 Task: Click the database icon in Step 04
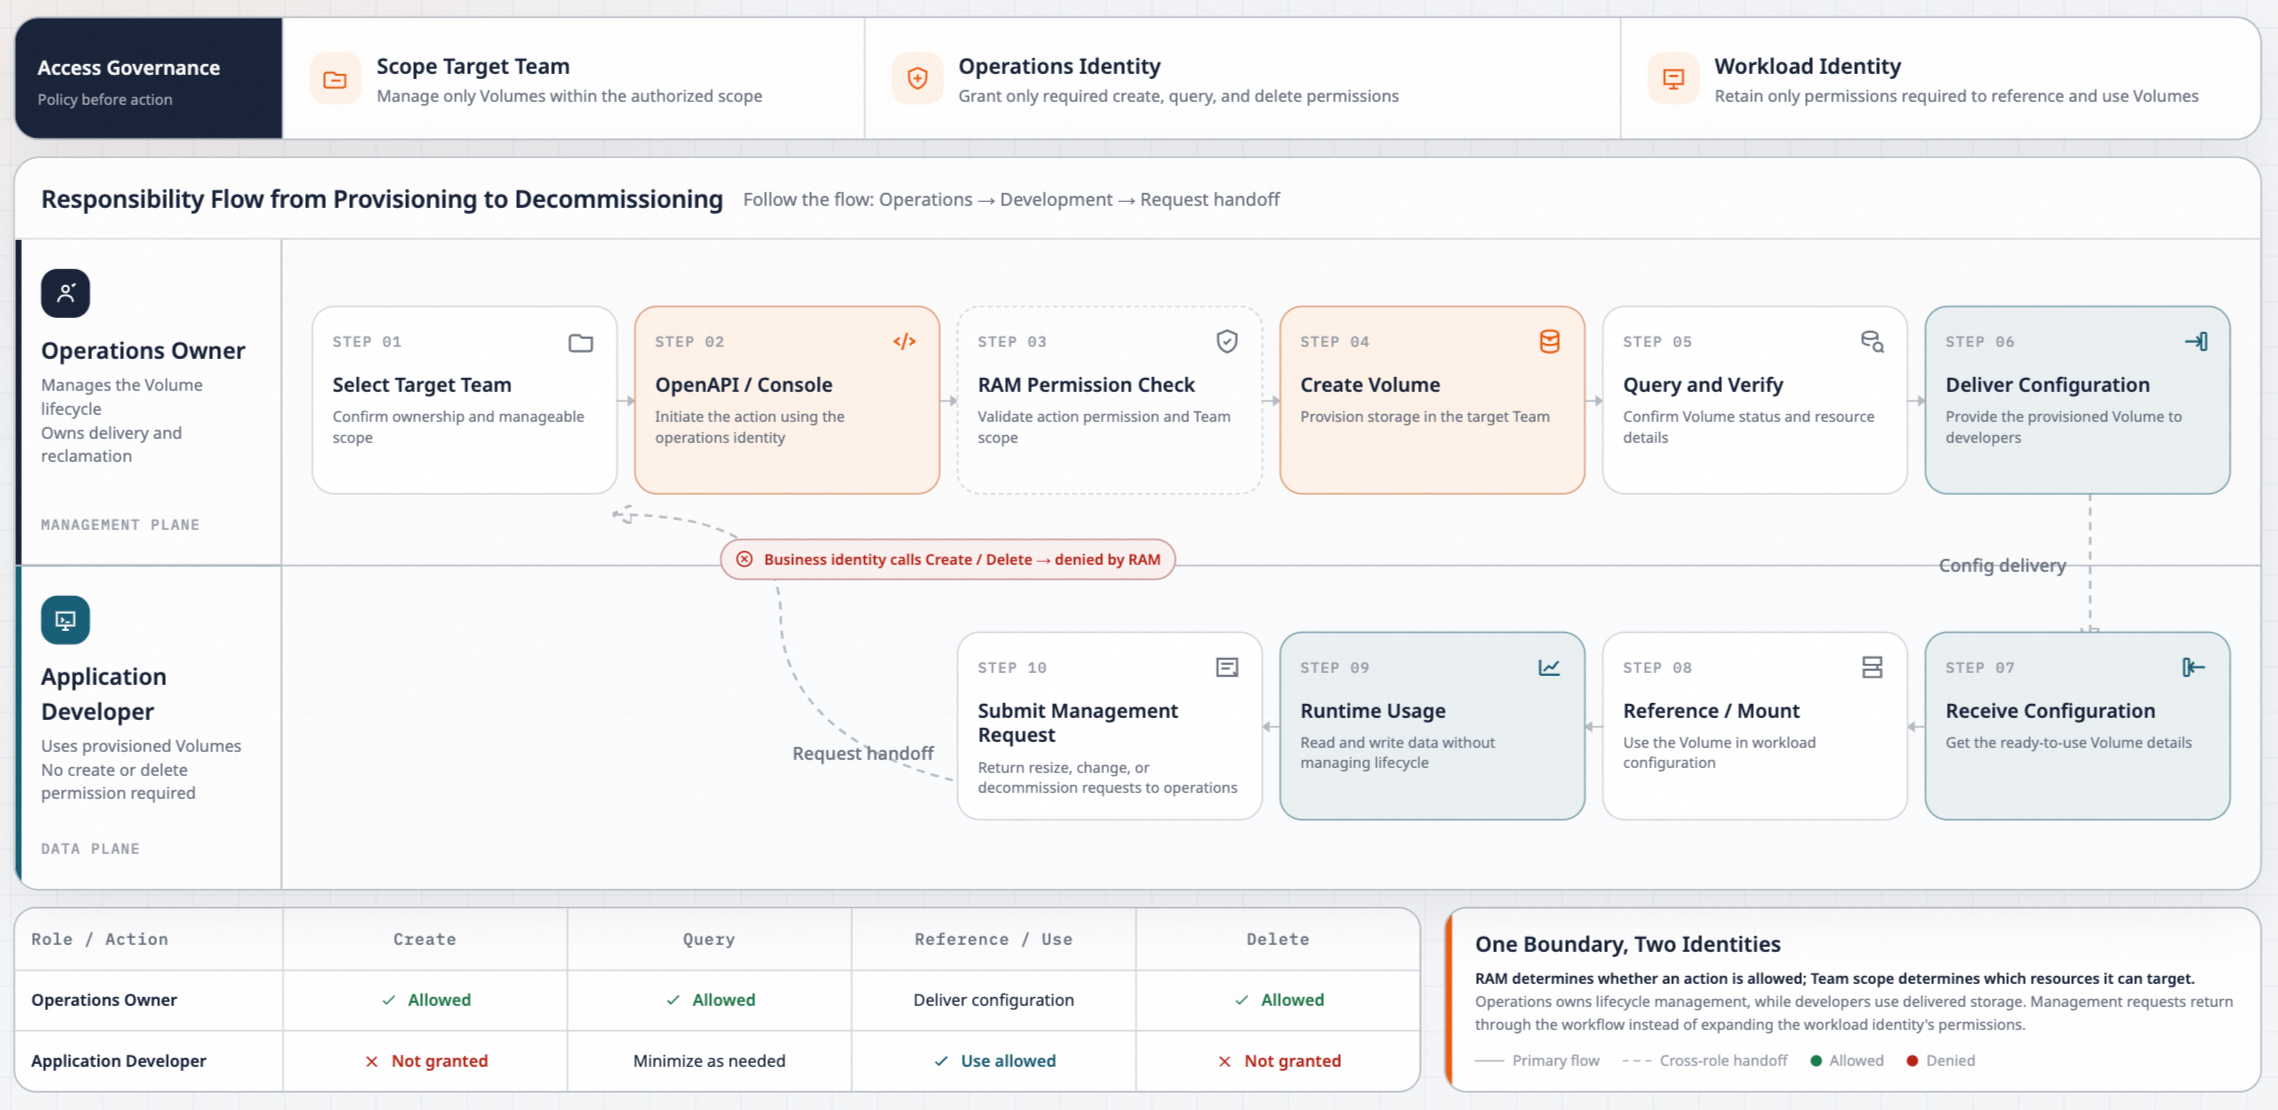(x=1549, y=342)
